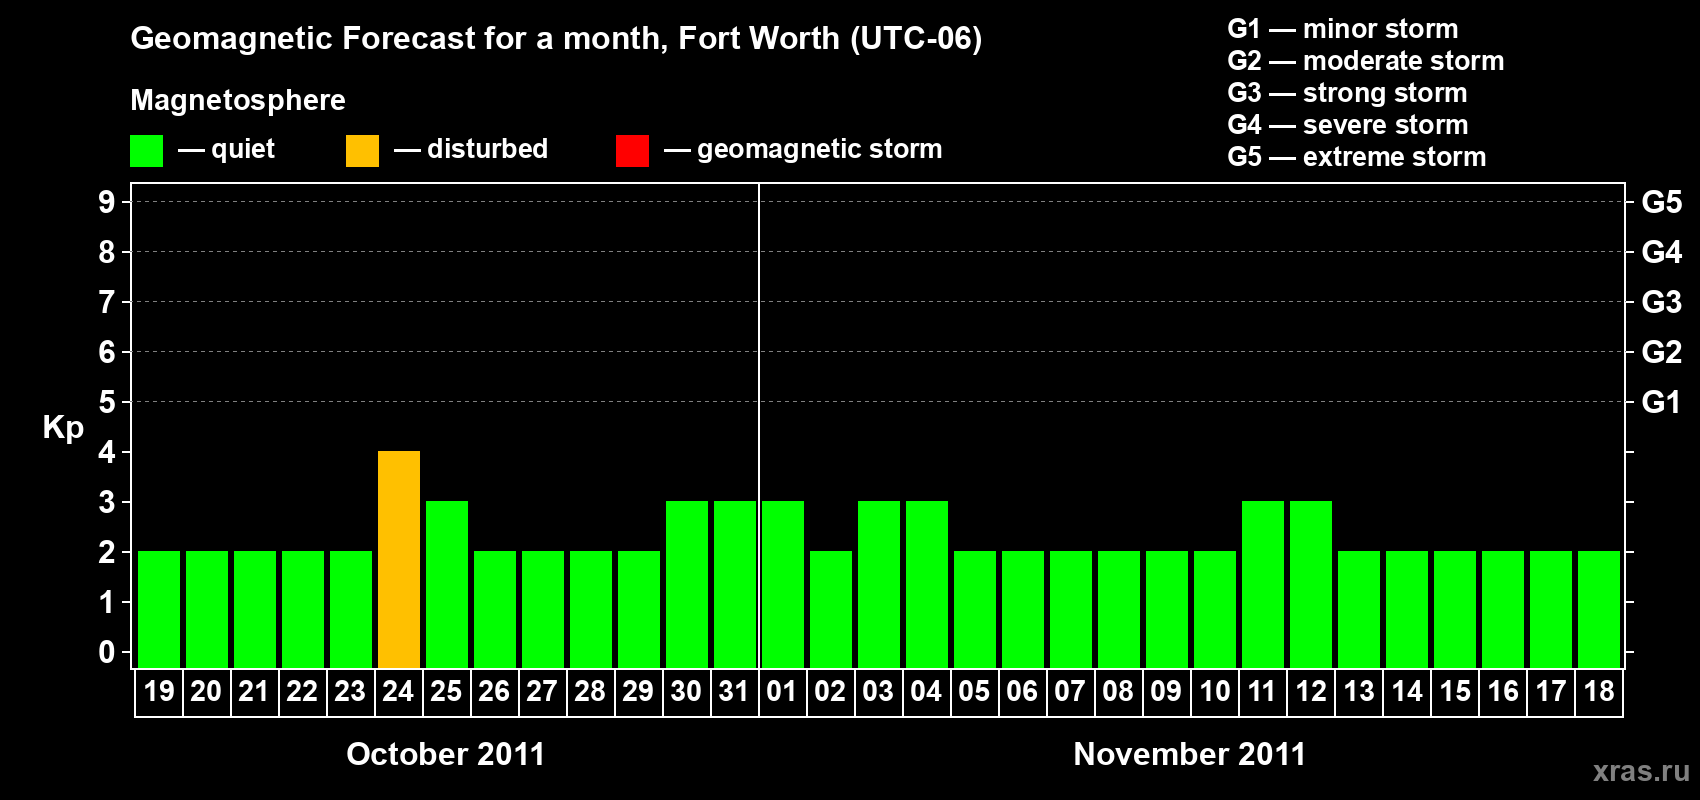Click Kp axis value '5'
This screenshot has width=1700, height=800.
[107, 402]
